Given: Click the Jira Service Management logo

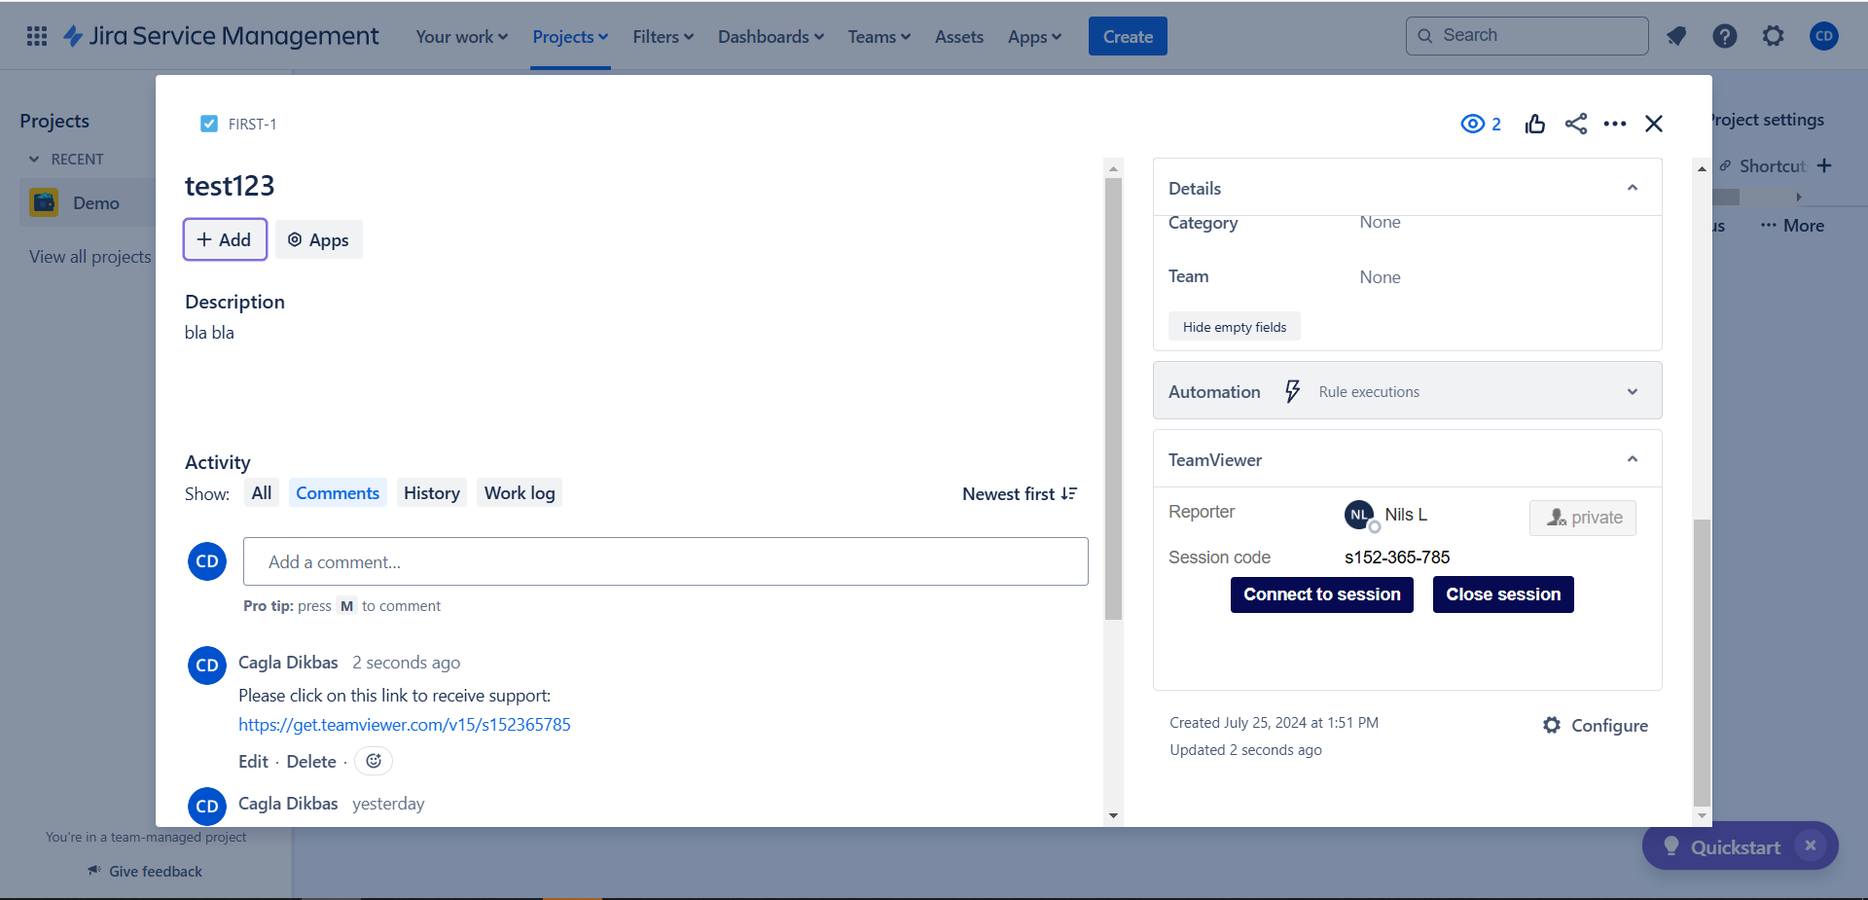Looking at the screenshot, I should [221, 36].
